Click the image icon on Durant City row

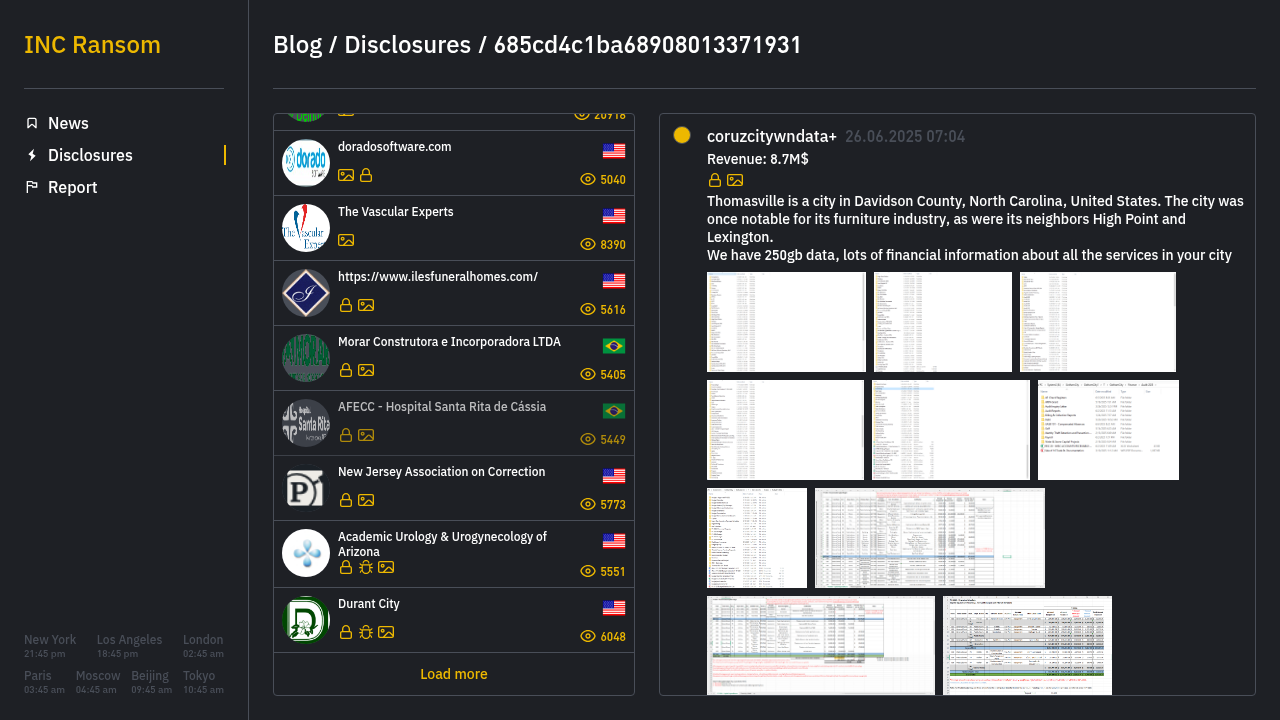pyautogui.click(x=386, y=632)
